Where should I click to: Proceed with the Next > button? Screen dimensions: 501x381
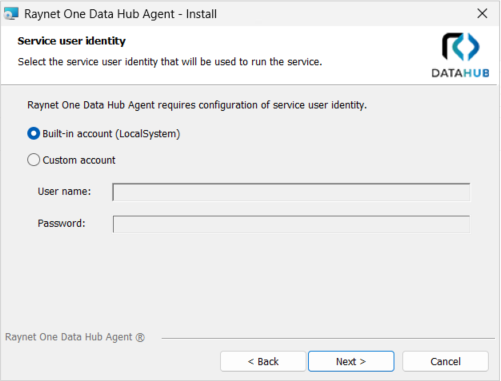(x=351, y=361)
